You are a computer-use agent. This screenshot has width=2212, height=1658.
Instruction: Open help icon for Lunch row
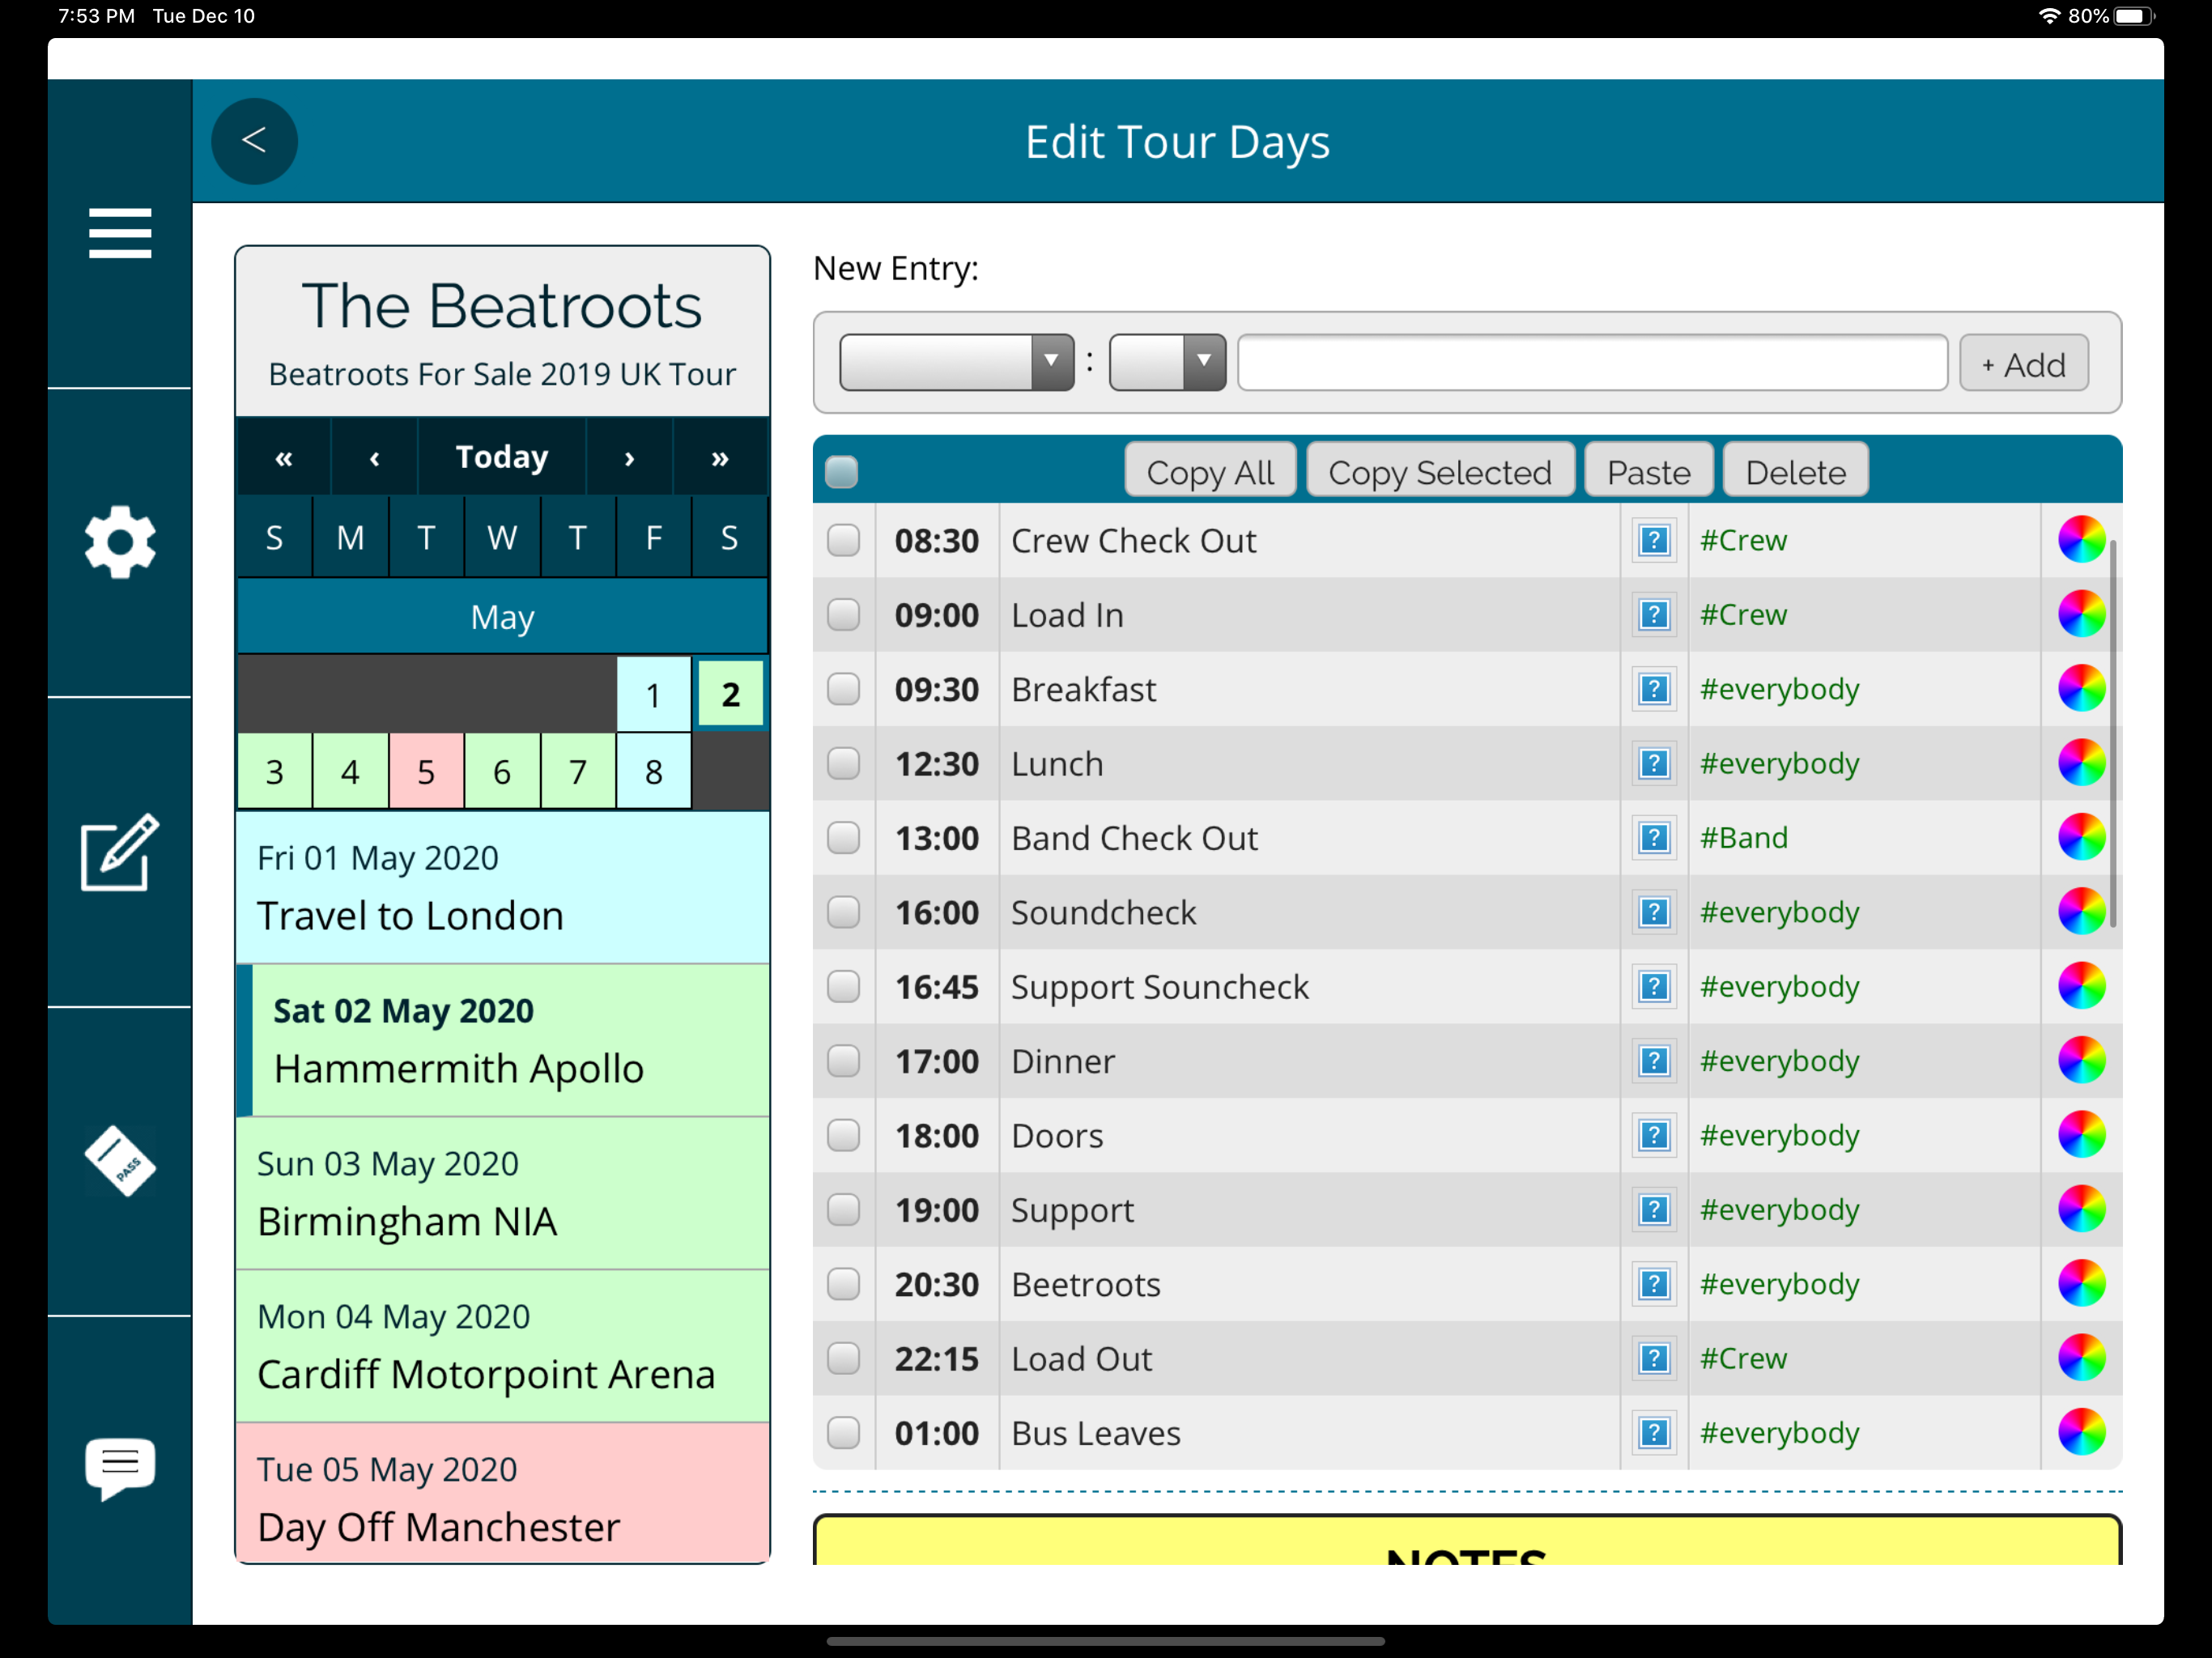tap(1654, 763)
